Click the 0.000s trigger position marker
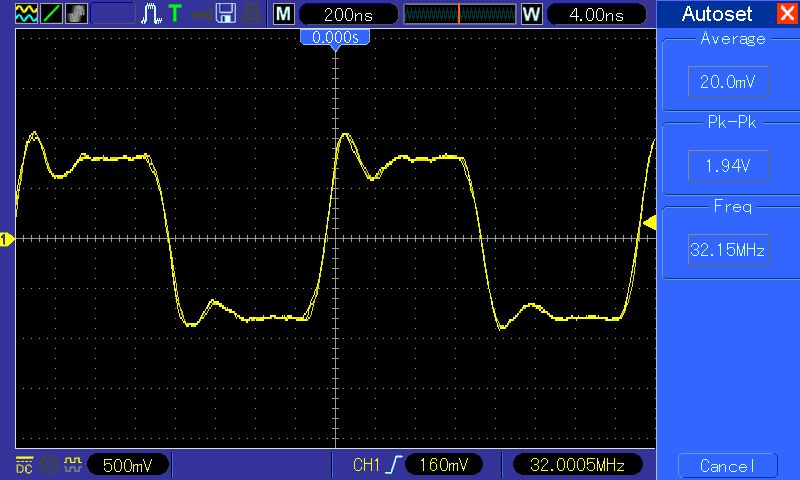This screenshot has height=480, width=800. tap(335, 40)
